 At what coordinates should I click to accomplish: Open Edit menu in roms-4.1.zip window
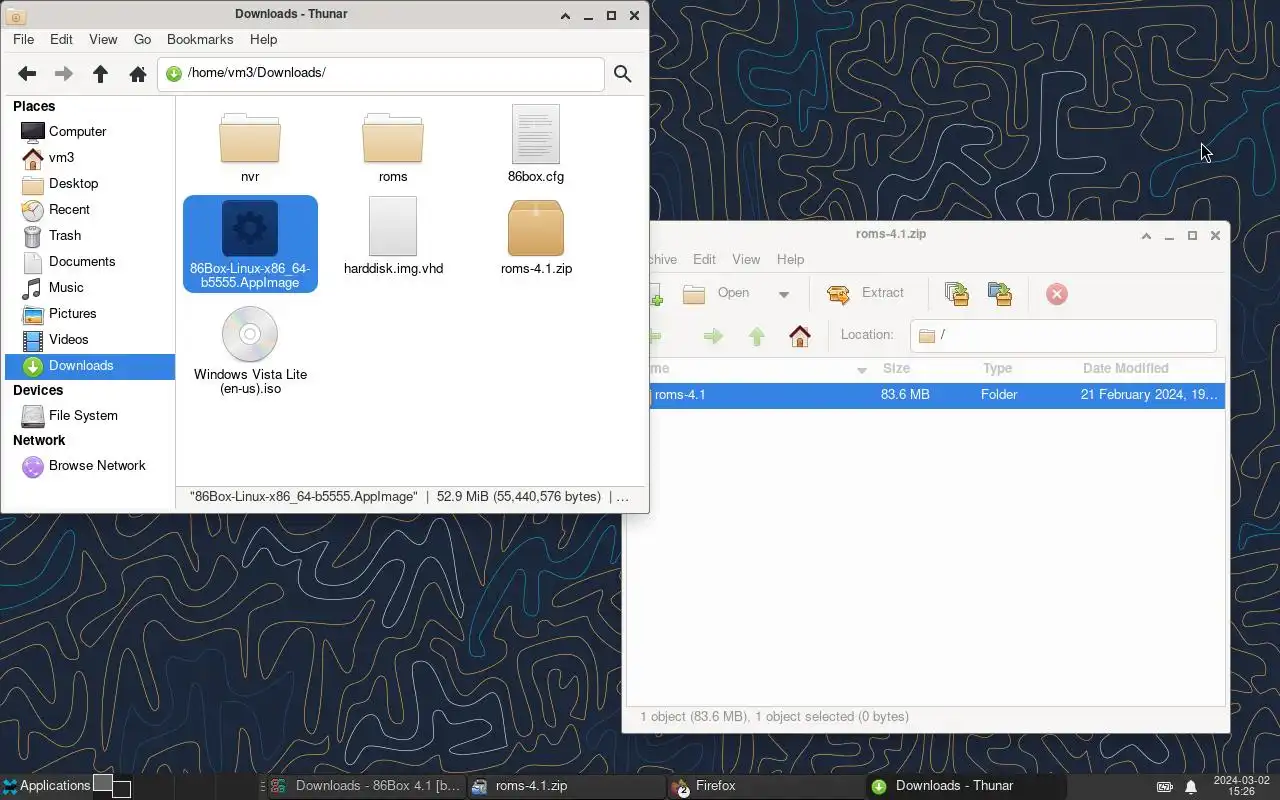click(x=705, y=259)
